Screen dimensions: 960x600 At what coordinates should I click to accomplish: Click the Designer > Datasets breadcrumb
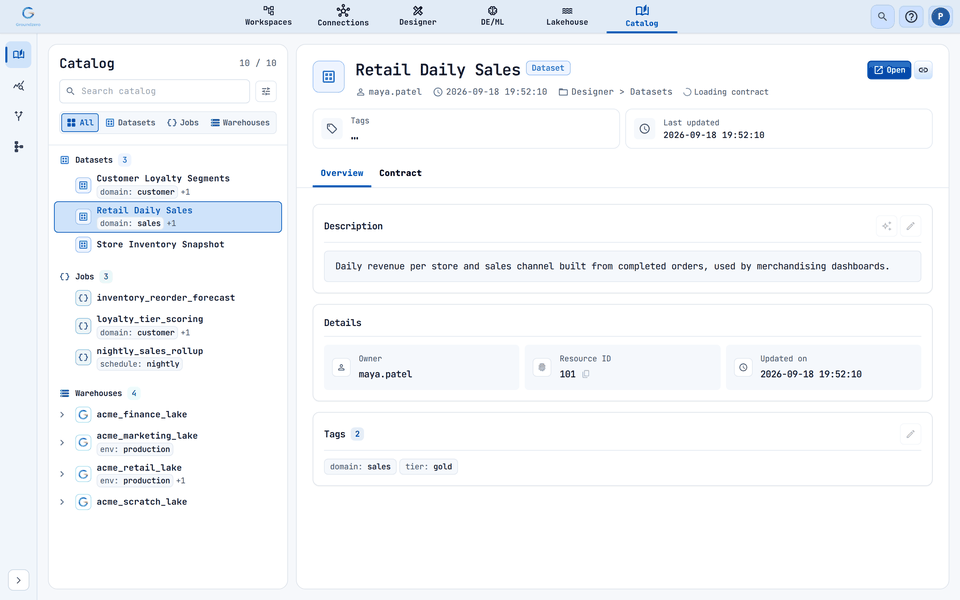(x=615, y=92)
